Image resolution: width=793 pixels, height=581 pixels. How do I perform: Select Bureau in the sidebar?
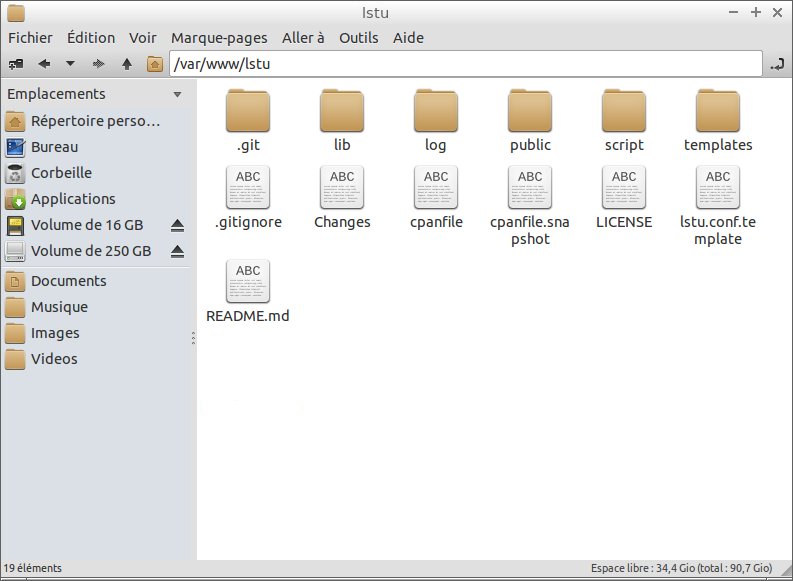click(x=96, y=147)
